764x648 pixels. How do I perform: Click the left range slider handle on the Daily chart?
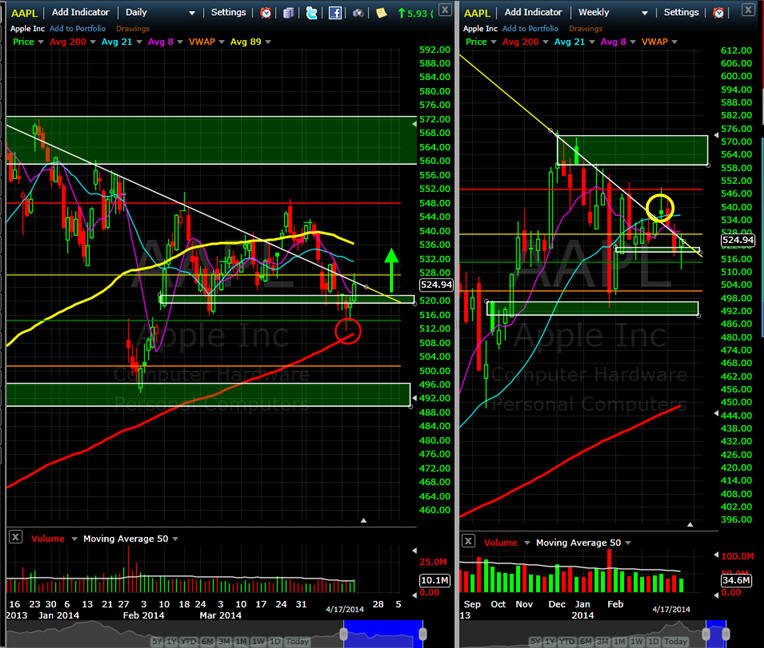(344, 633)
